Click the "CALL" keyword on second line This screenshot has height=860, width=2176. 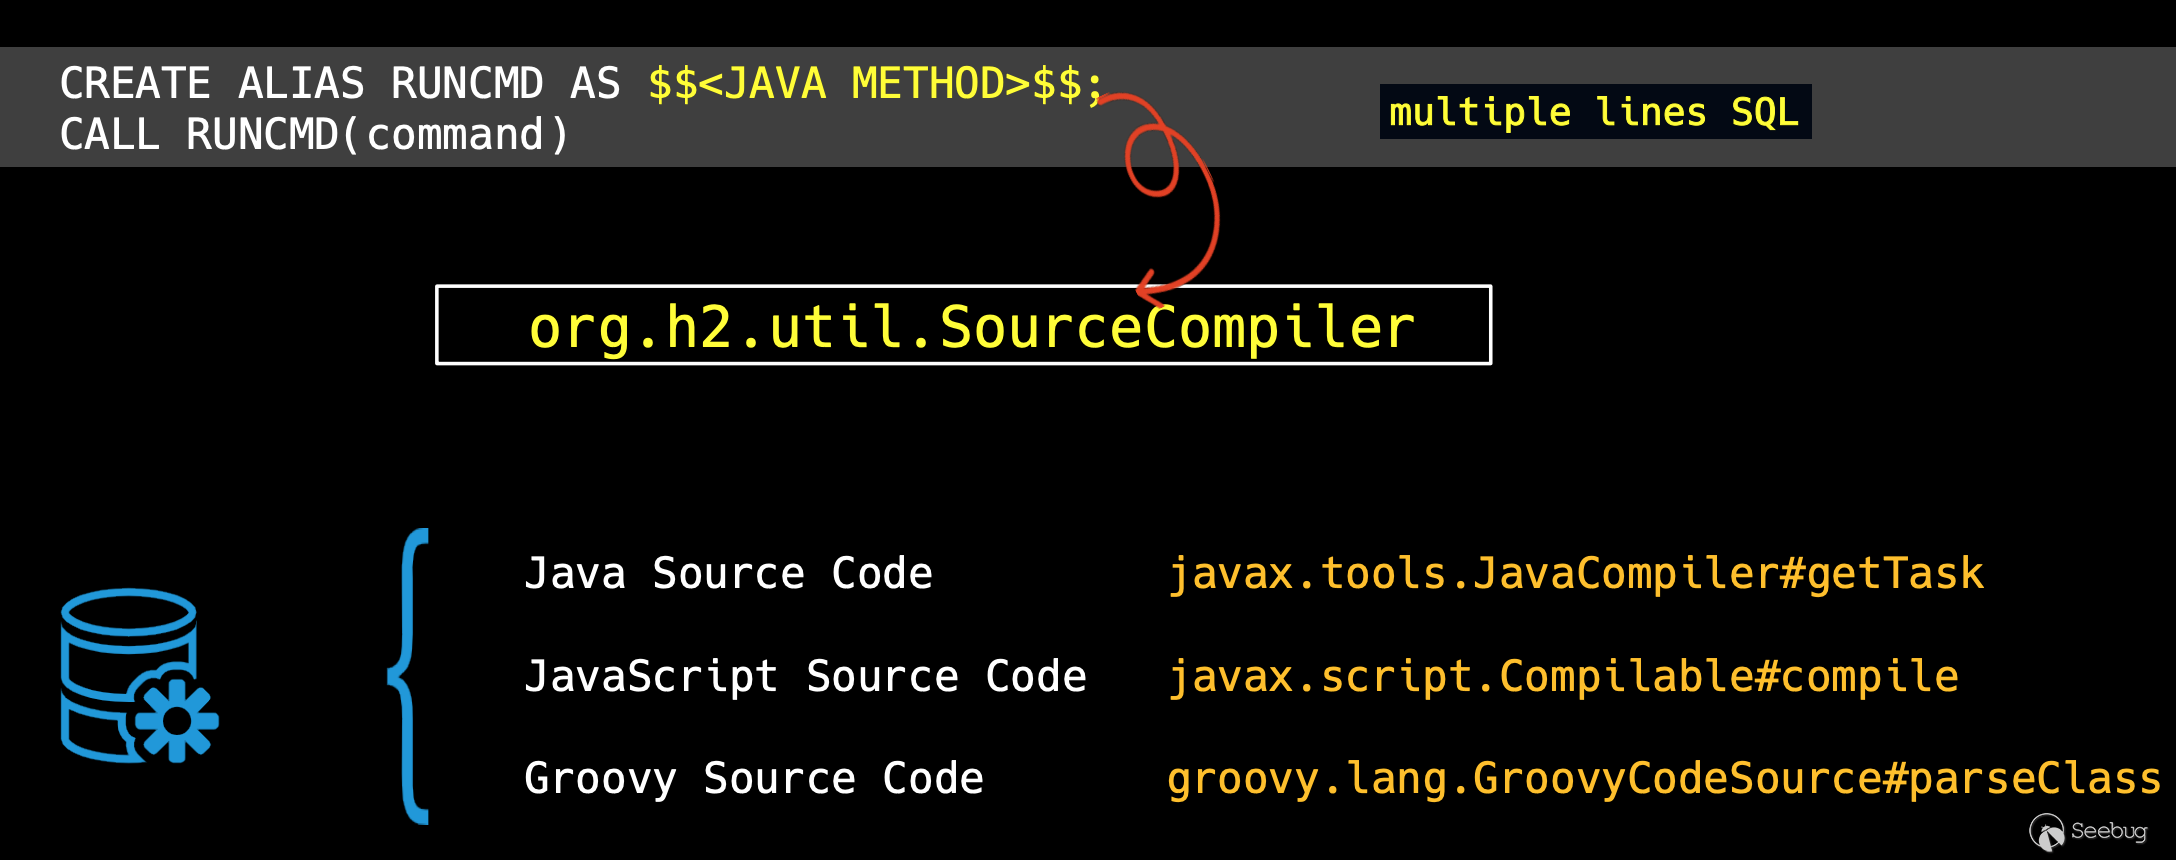click(109, 135)
